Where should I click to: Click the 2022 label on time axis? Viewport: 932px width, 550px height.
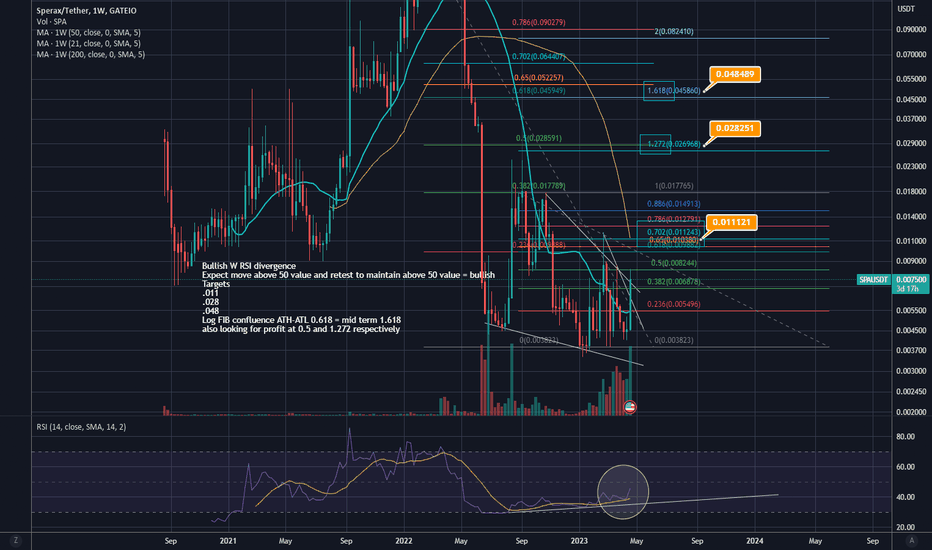coord(404,541)
